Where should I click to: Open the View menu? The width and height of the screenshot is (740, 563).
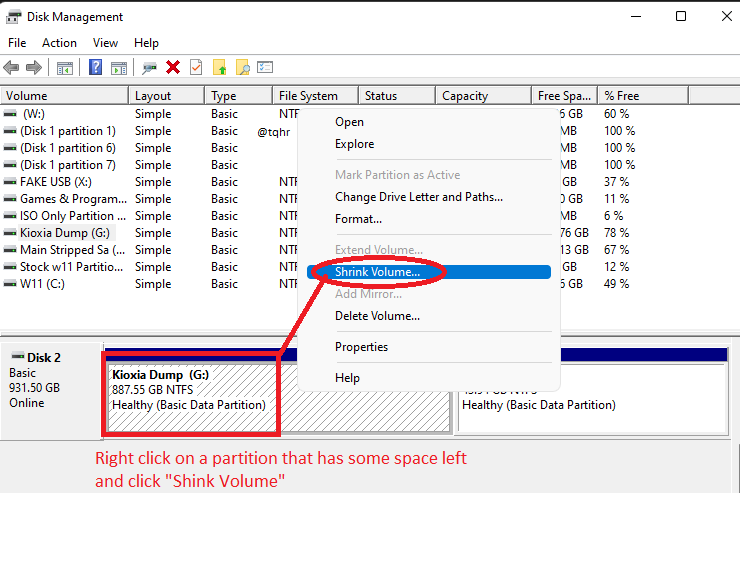tap(105, 43)
